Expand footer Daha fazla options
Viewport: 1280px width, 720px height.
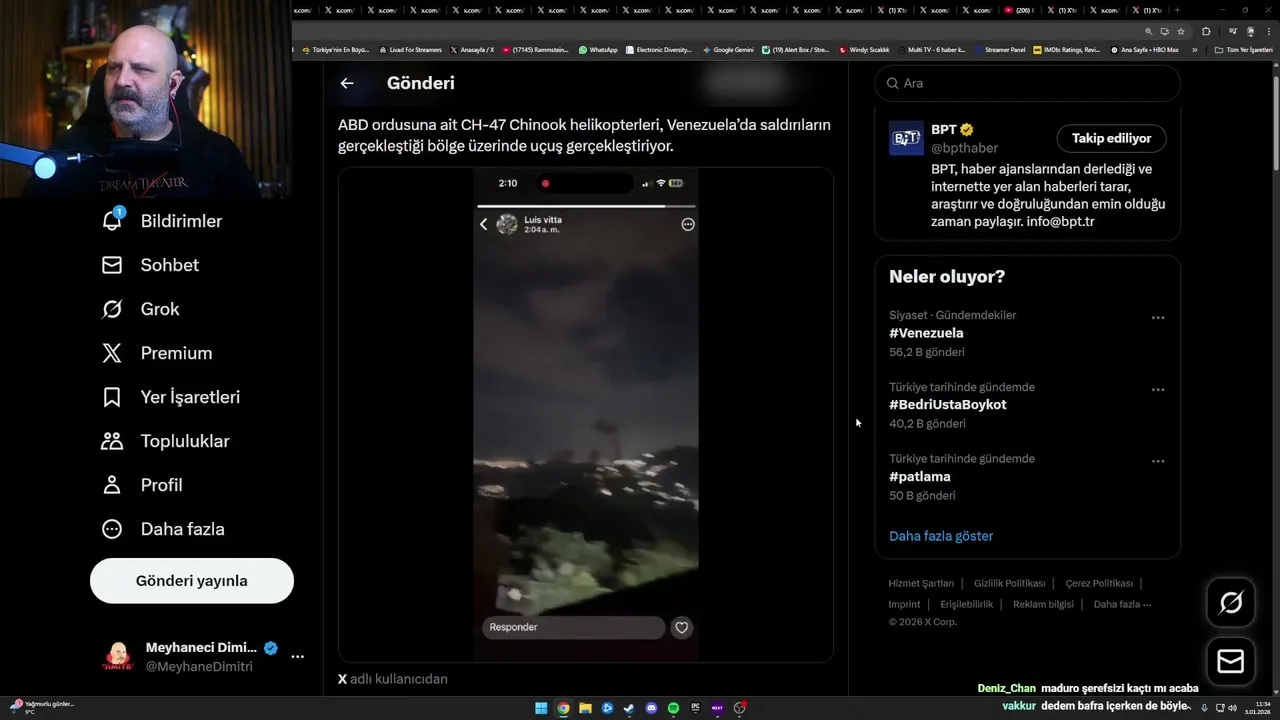(x=1122, y=604)
